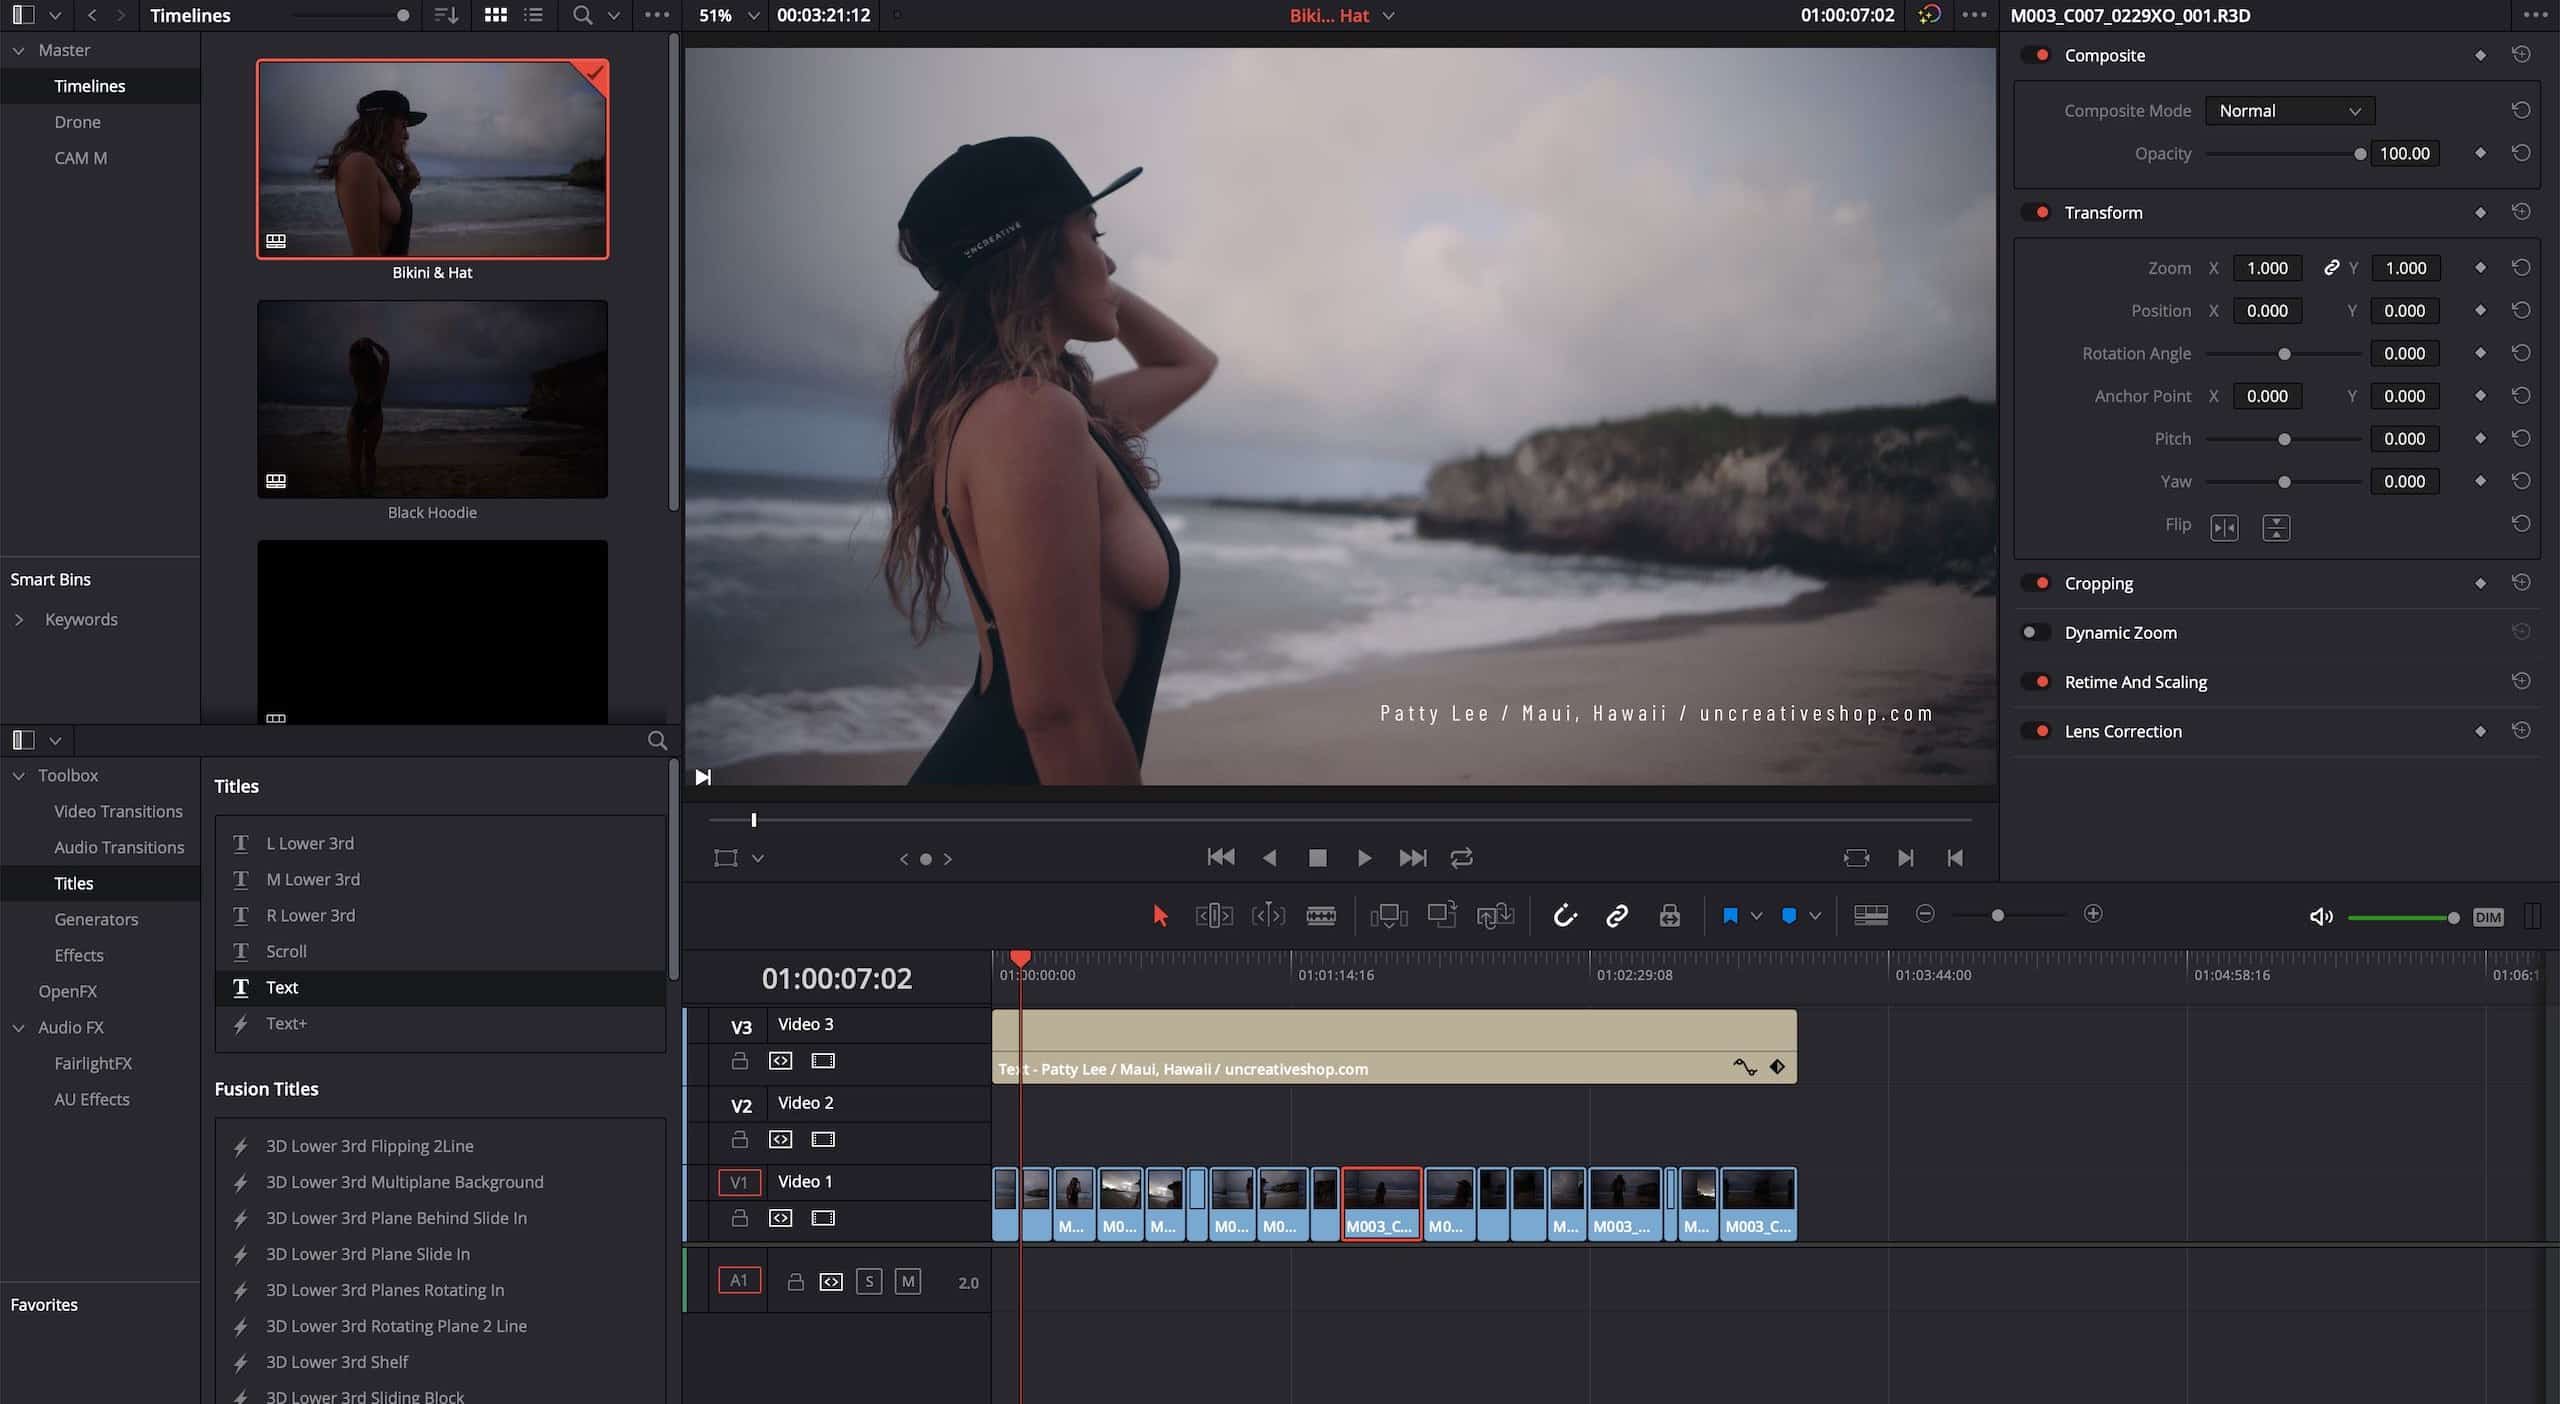Click the Mark In icon in the viewer
2560x1404 pixels.
[x=1906, y=858]
